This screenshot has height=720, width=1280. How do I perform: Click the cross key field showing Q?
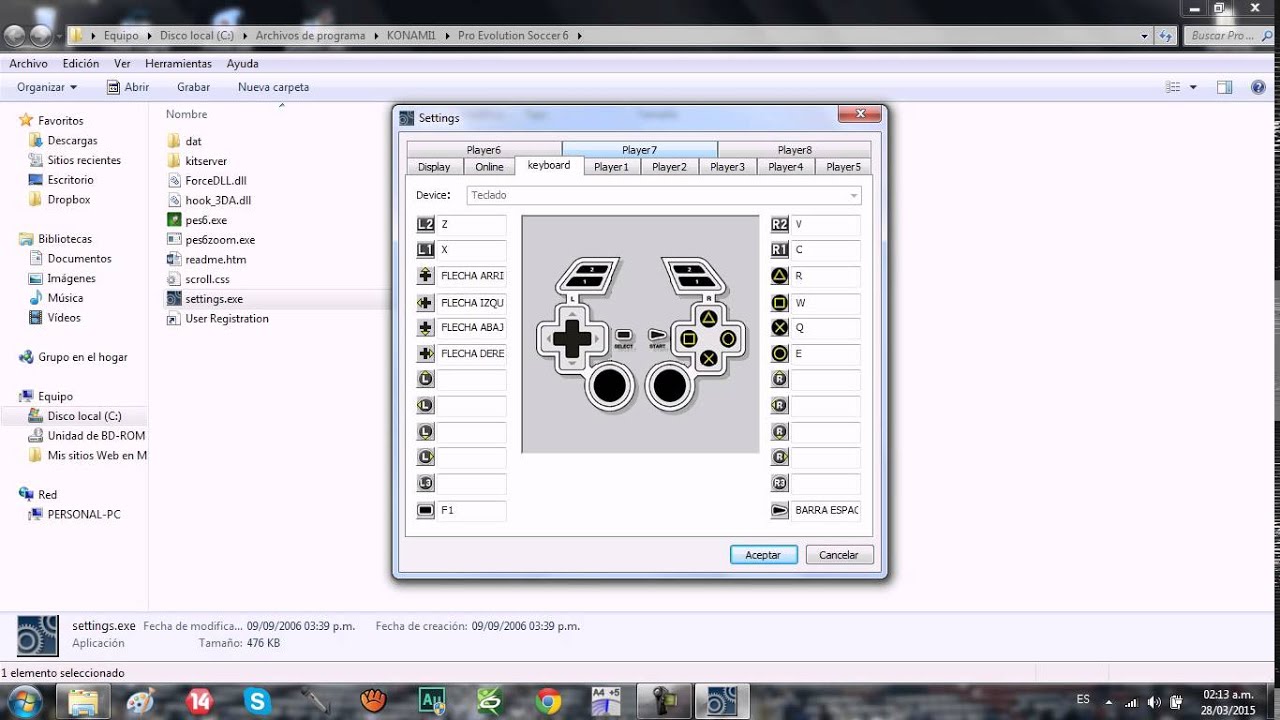826,328
